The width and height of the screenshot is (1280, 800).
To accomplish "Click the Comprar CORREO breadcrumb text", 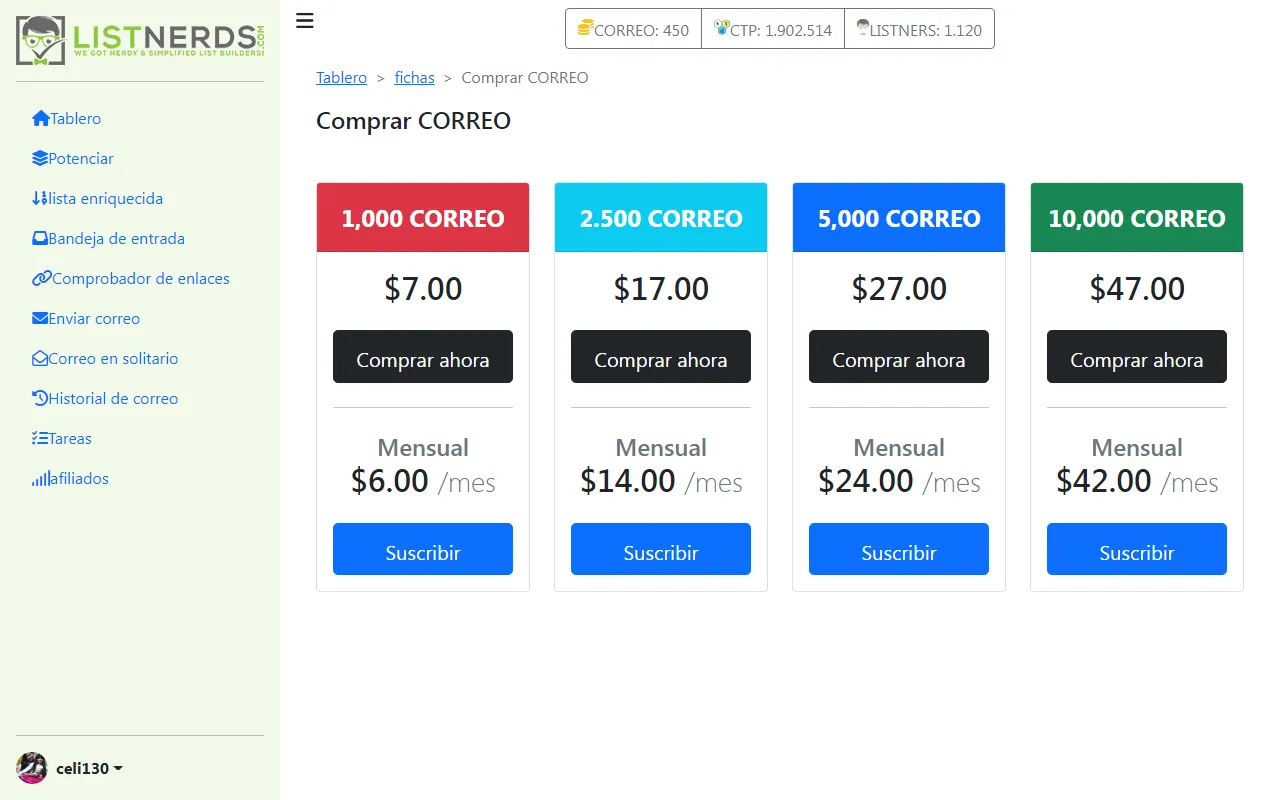I will [x=525, y=77].
